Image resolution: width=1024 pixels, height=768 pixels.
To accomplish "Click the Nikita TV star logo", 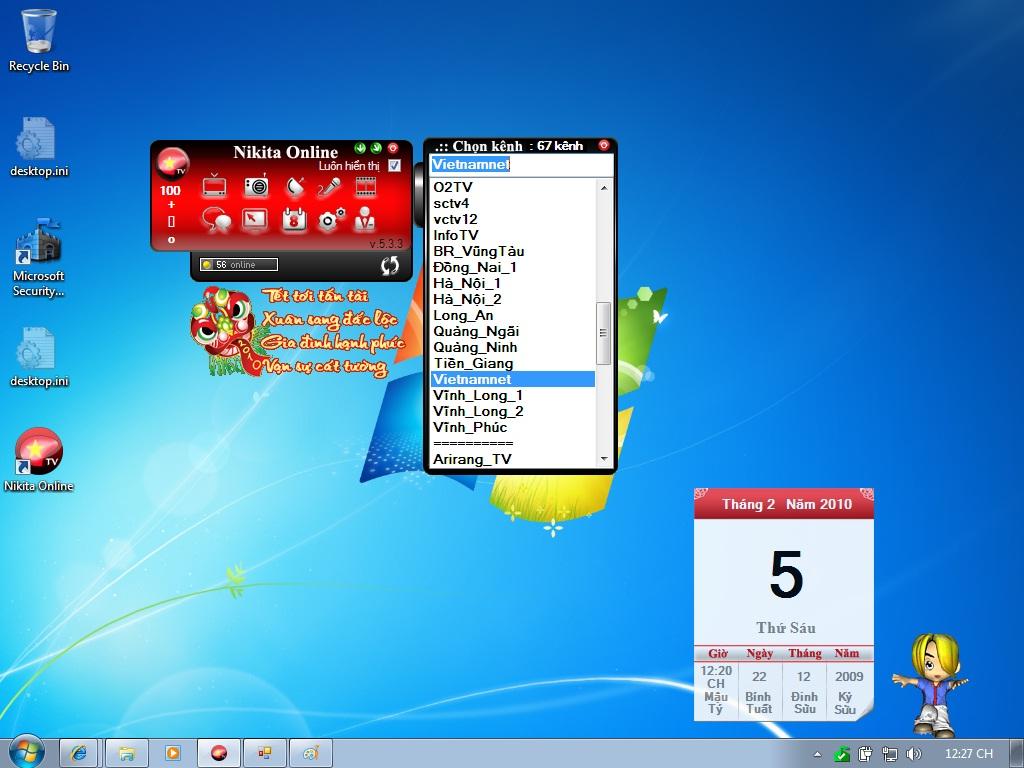I will tap(172, 164).
